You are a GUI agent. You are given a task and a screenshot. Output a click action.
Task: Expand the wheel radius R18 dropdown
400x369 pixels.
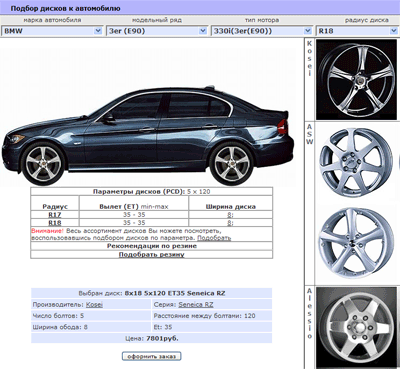click(357, 31)
